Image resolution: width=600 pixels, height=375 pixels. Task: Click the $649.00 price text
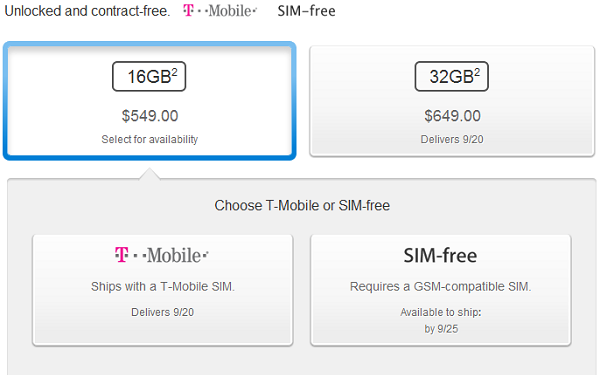point(452,116)
